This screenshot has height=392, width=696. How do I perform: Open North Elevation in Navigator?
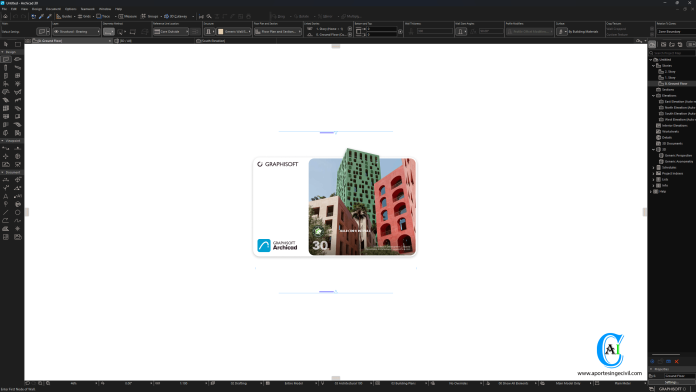click(680, 107)
